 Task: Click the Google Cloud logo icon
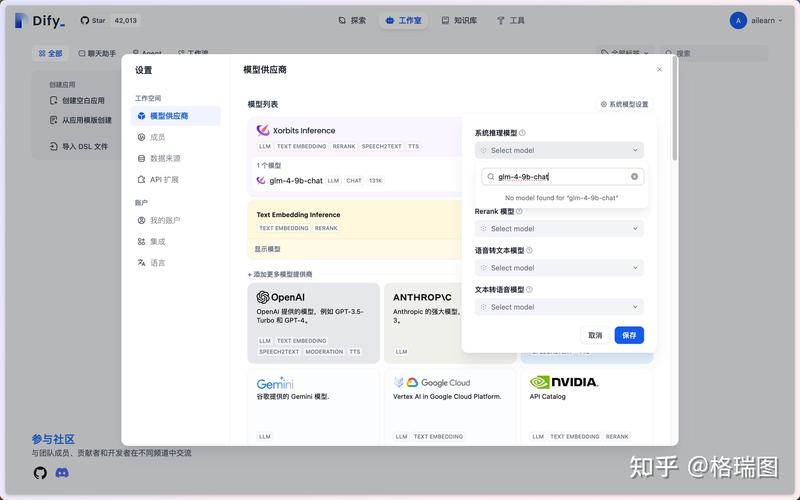[412, 382]
